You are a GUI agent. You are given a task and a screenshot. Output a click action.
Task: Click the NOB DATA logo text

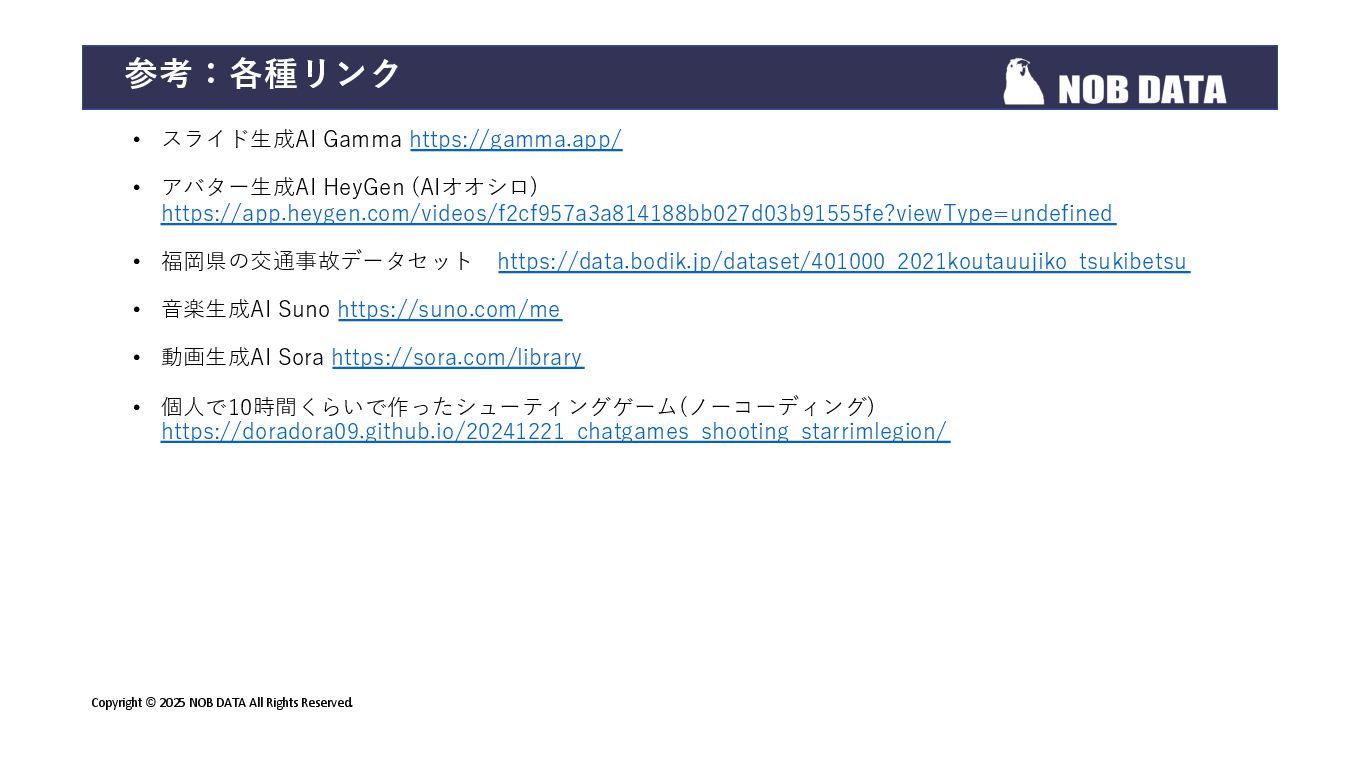pos(1142,90)
